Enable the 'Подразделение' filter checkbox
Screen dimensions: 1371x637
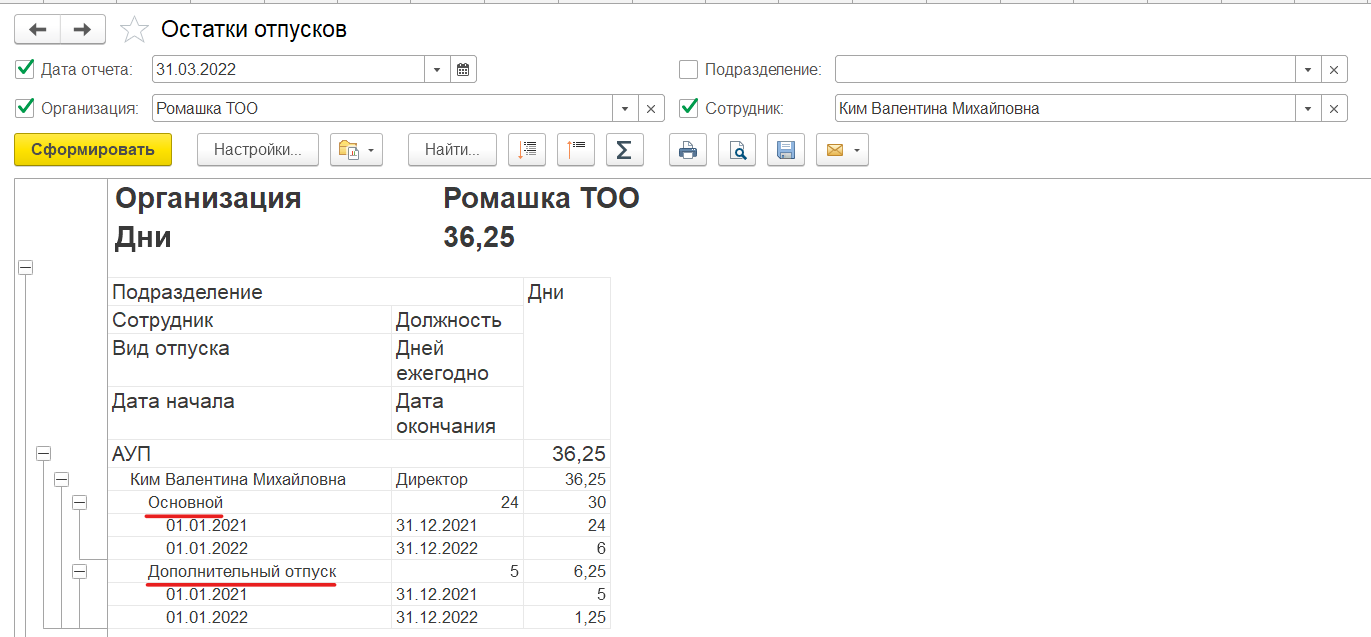coord(688,70)
